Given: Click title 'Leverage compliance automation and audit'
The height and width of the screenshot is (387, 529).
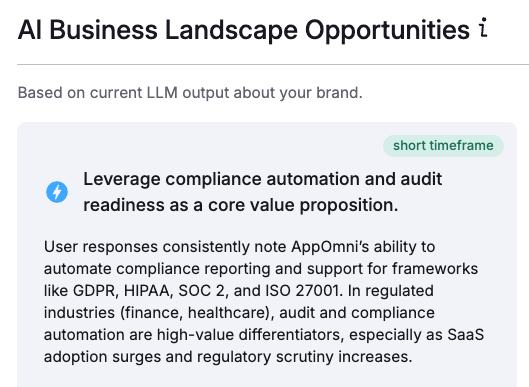Looking at the screenshot, I should [262, 179].
